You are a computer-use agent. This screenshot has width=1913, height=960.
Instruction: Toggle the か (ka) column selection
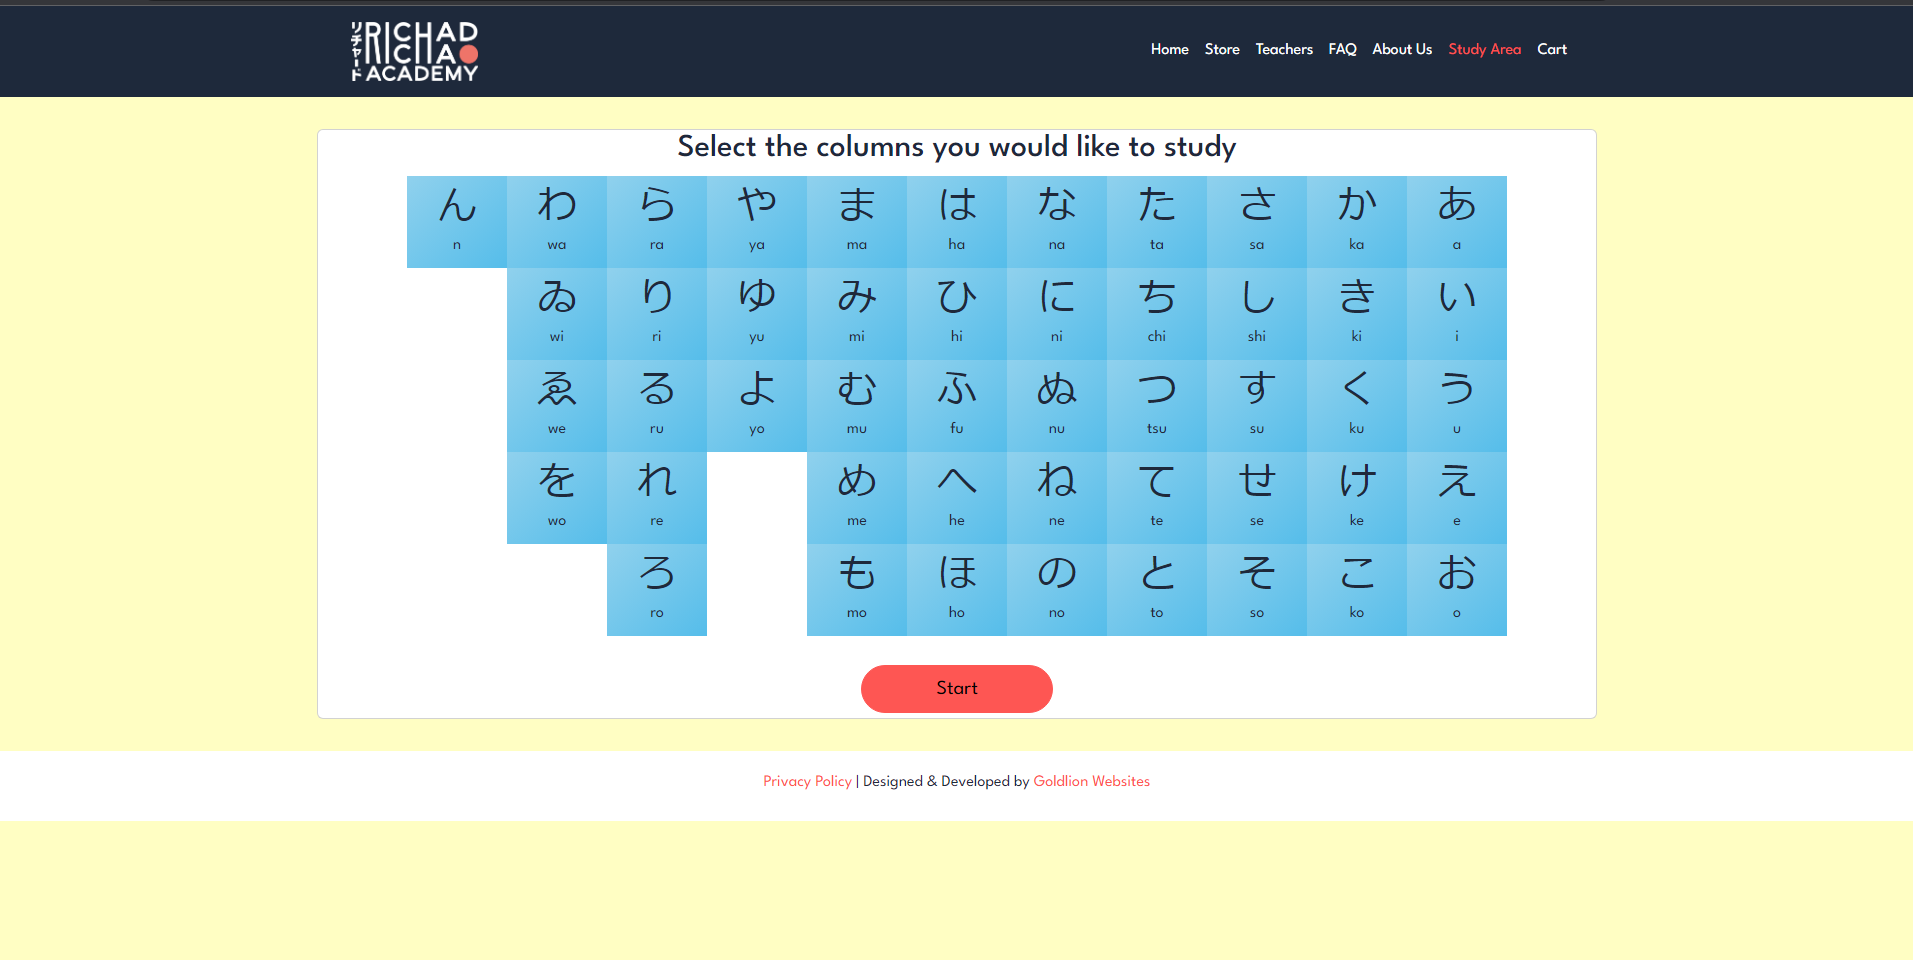coord(1356,220)
